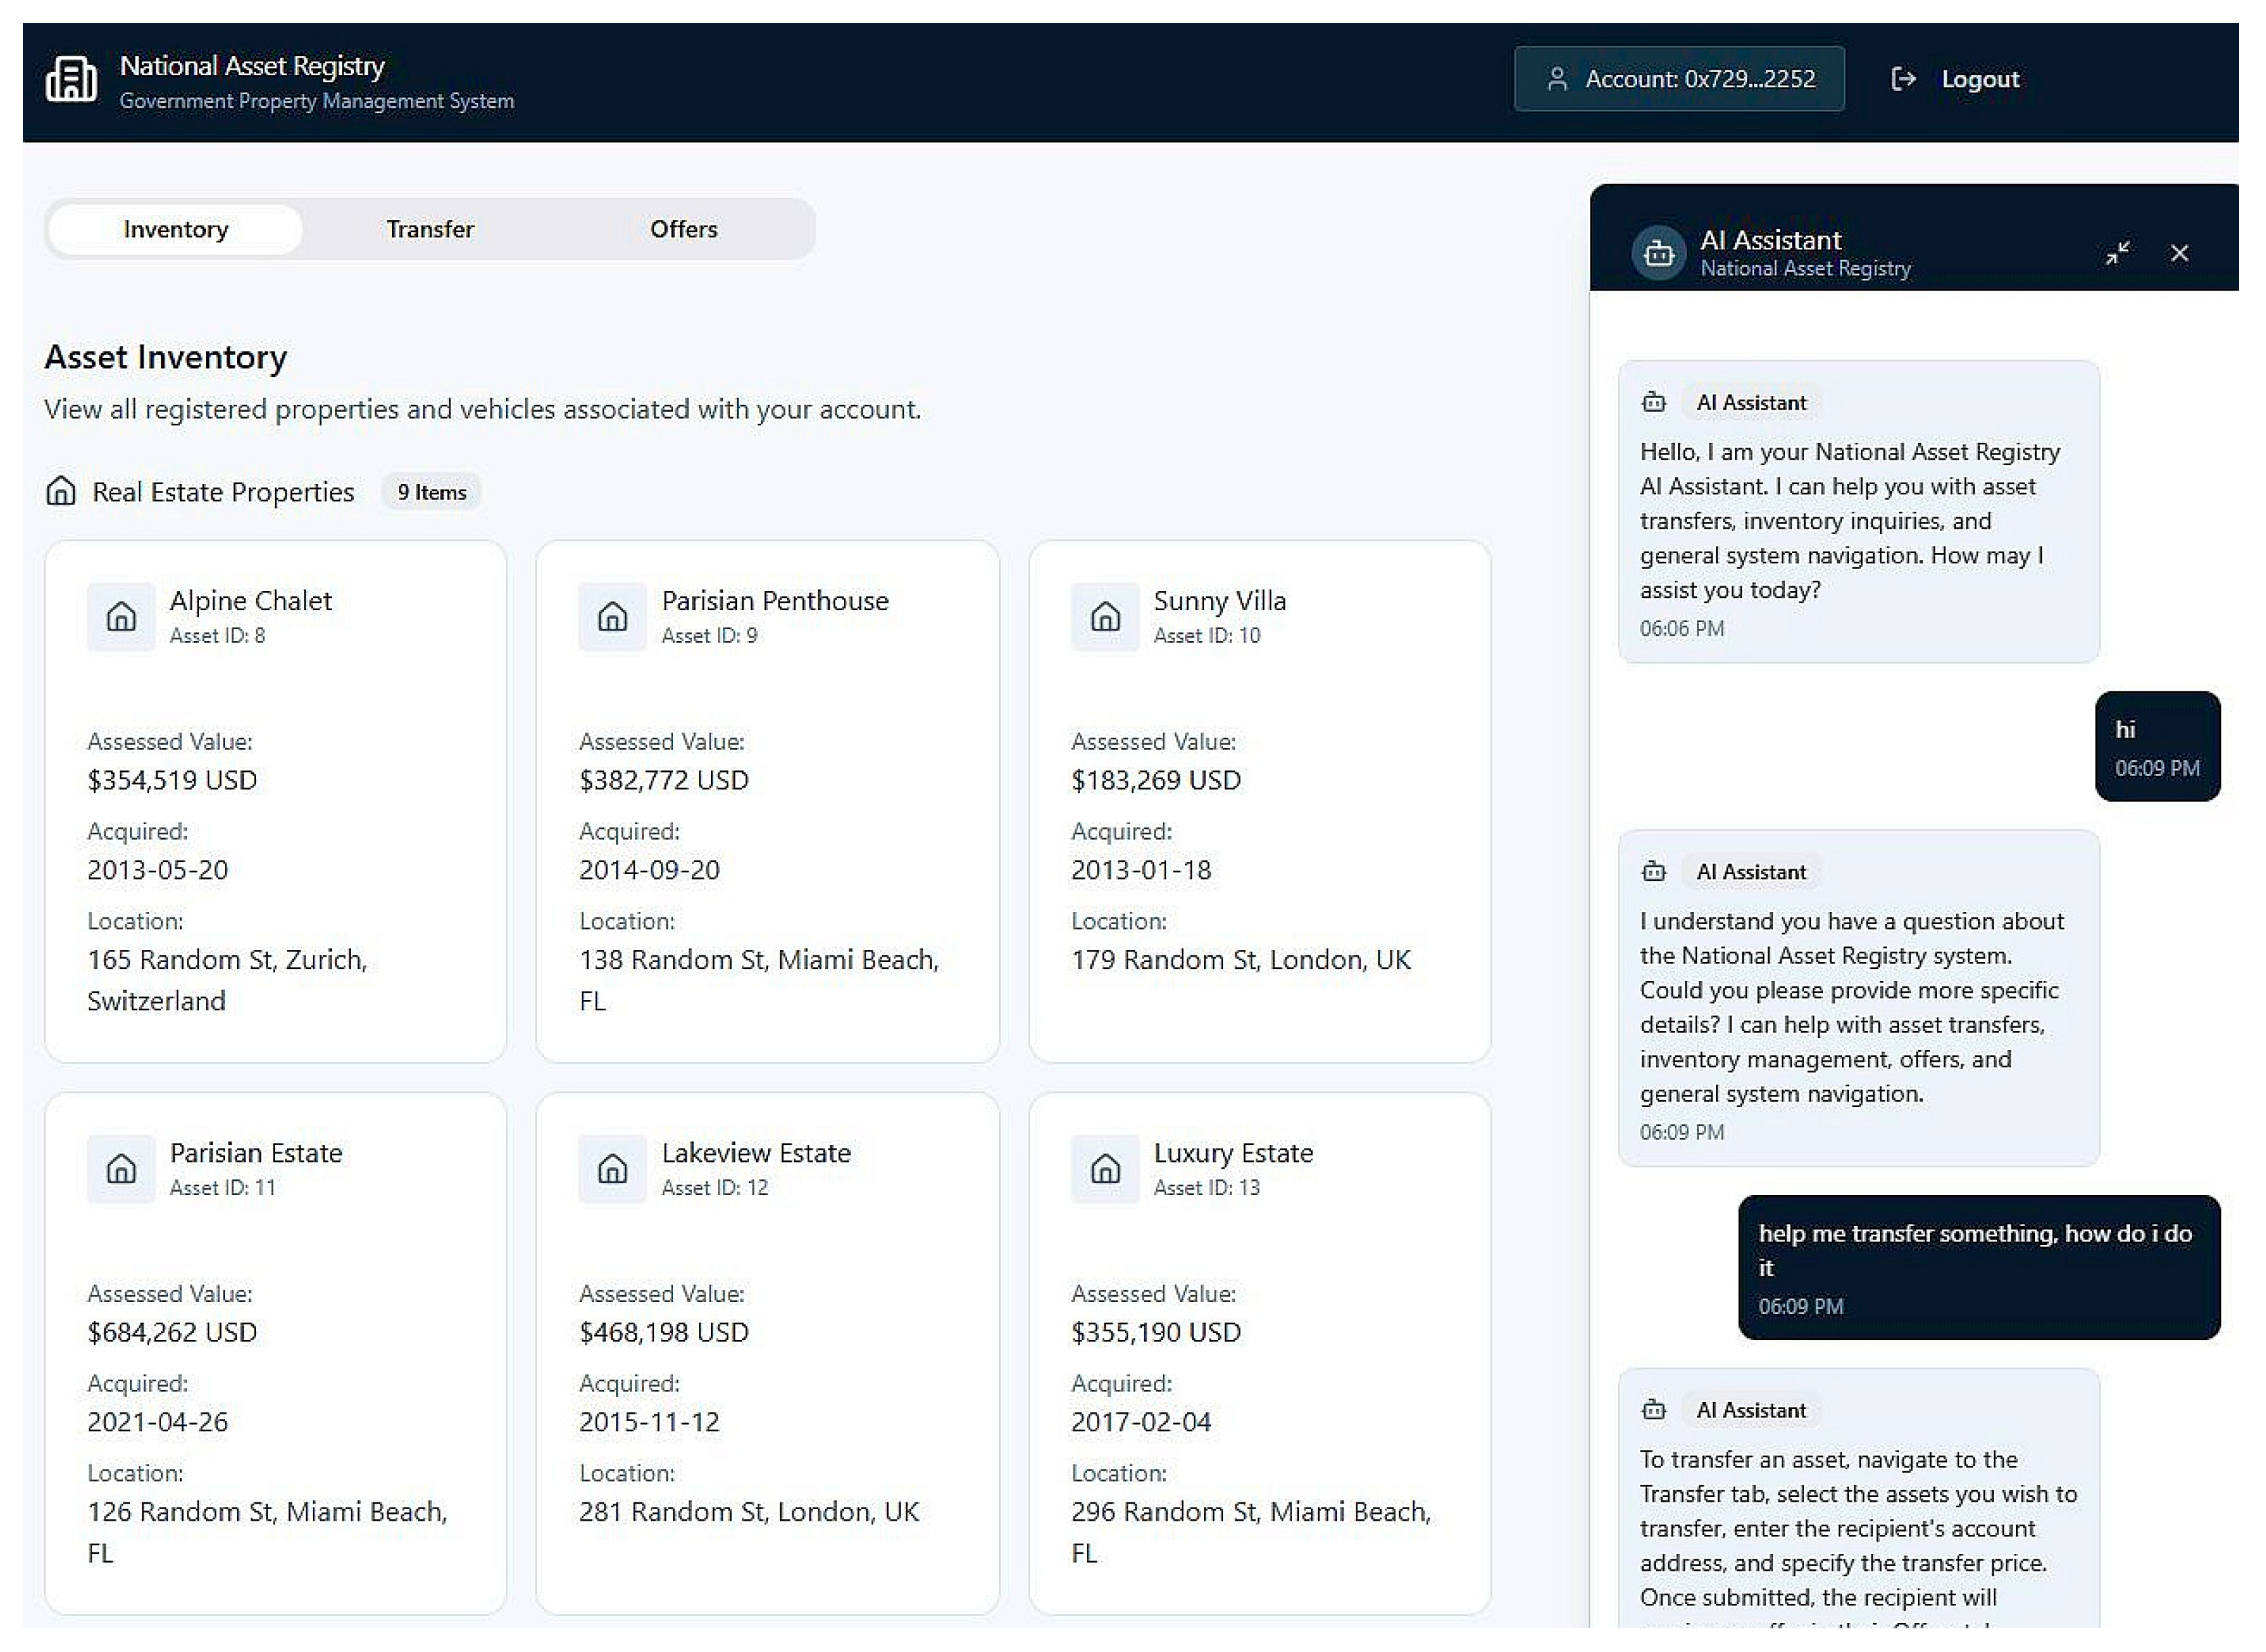
Task: Click the National Asset Registry logo icon
Action: coord(71,79)
